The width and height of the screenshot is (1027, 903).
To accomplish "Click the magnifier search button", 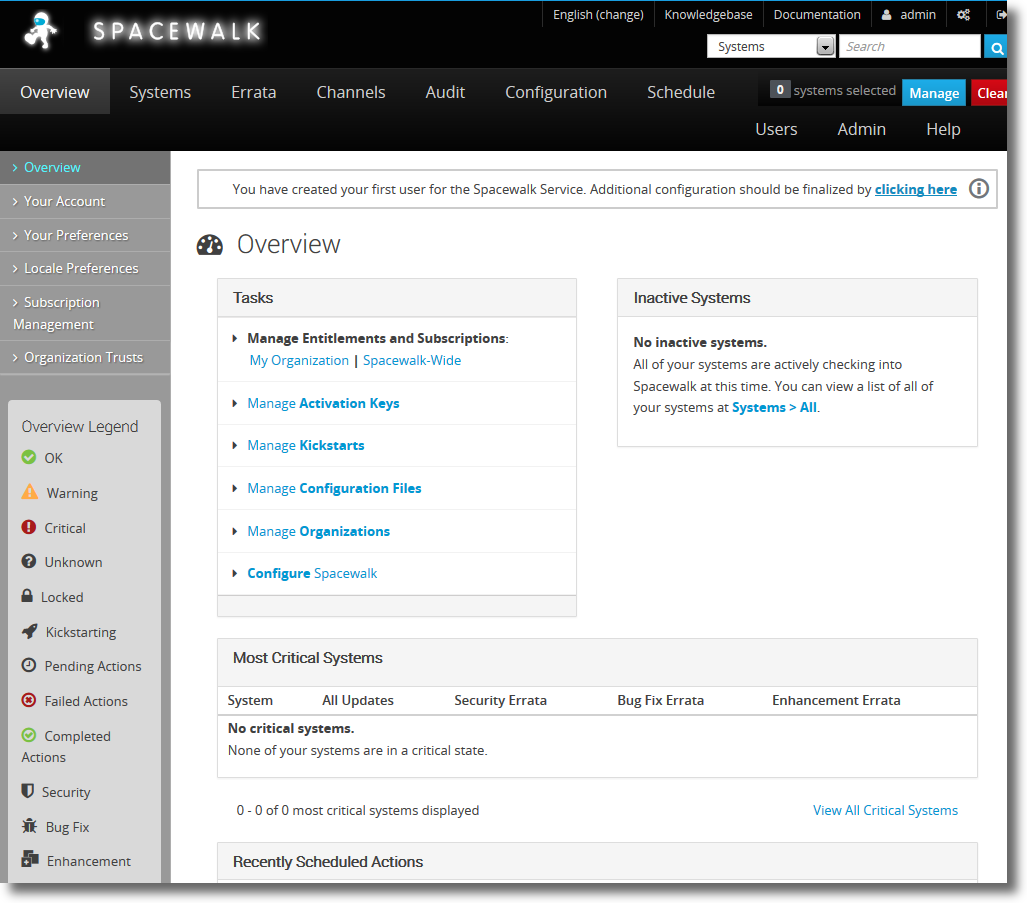I will (996, 47).
